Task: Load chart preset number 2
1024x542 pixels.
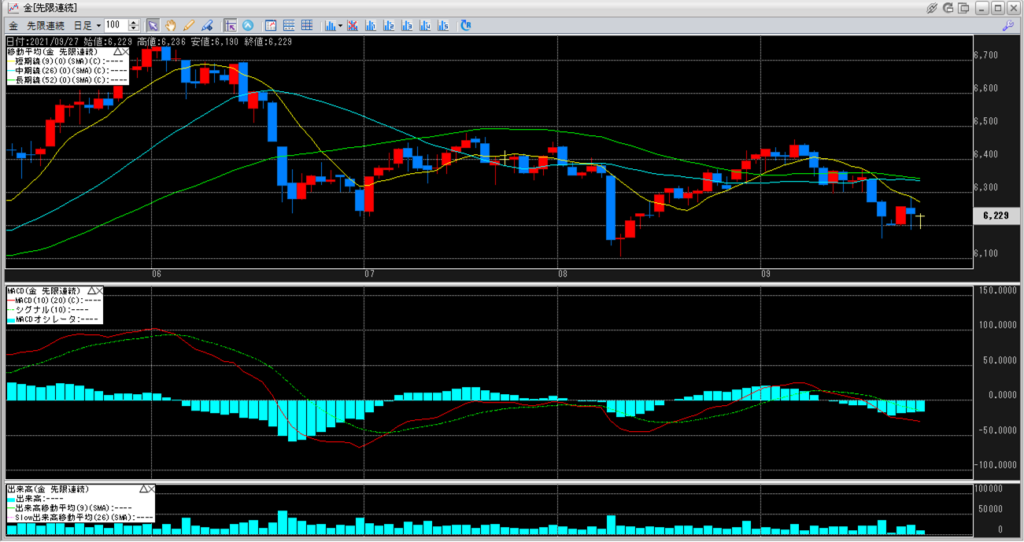Action: [389, 25]
